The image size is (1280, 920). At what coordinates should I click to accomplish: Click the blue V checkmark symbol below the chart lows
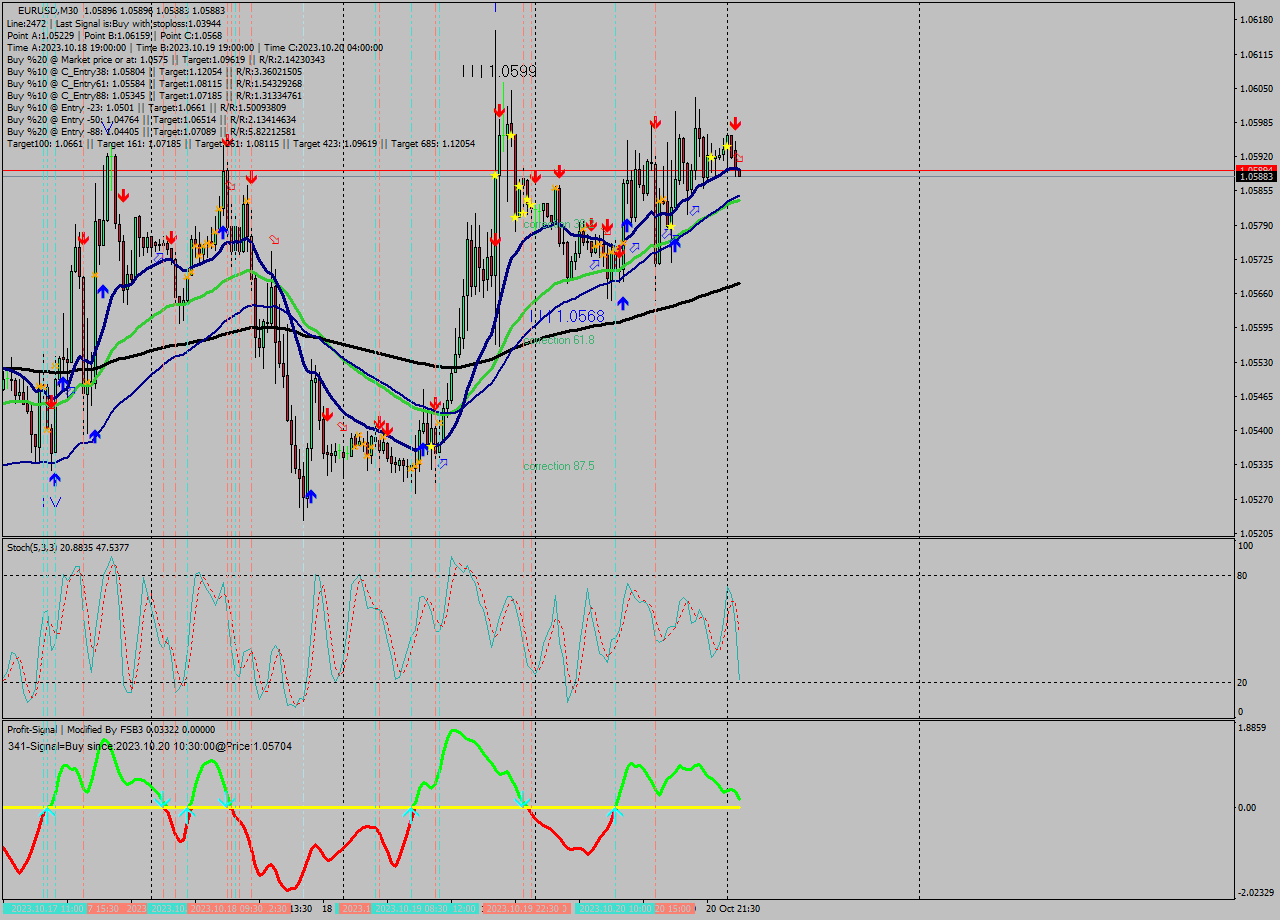55,500
